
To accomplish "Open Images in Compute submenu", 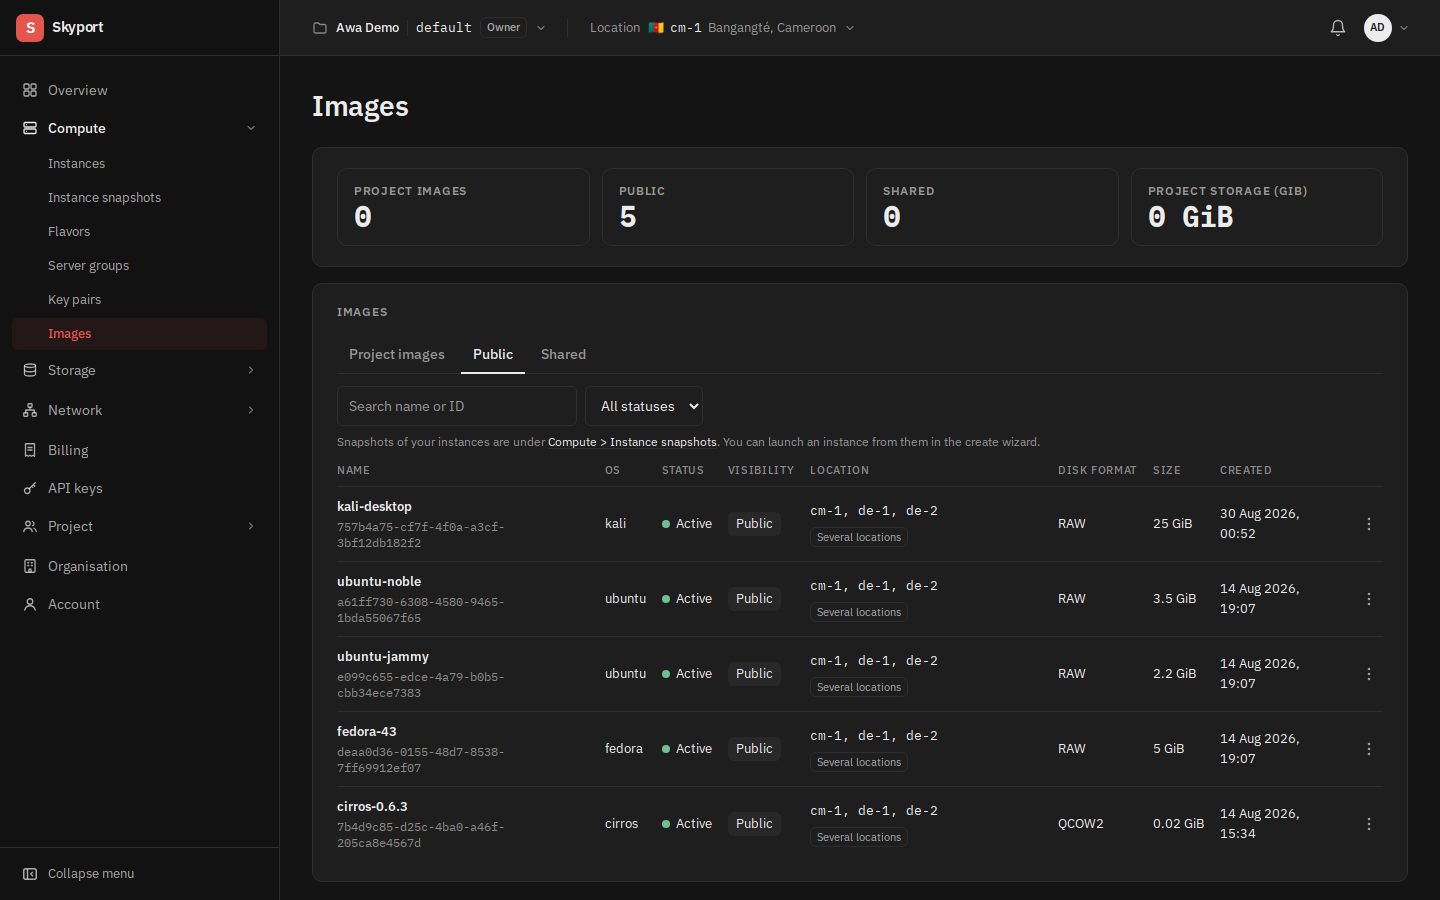I will pyautogui.click(x=139, y=334).
